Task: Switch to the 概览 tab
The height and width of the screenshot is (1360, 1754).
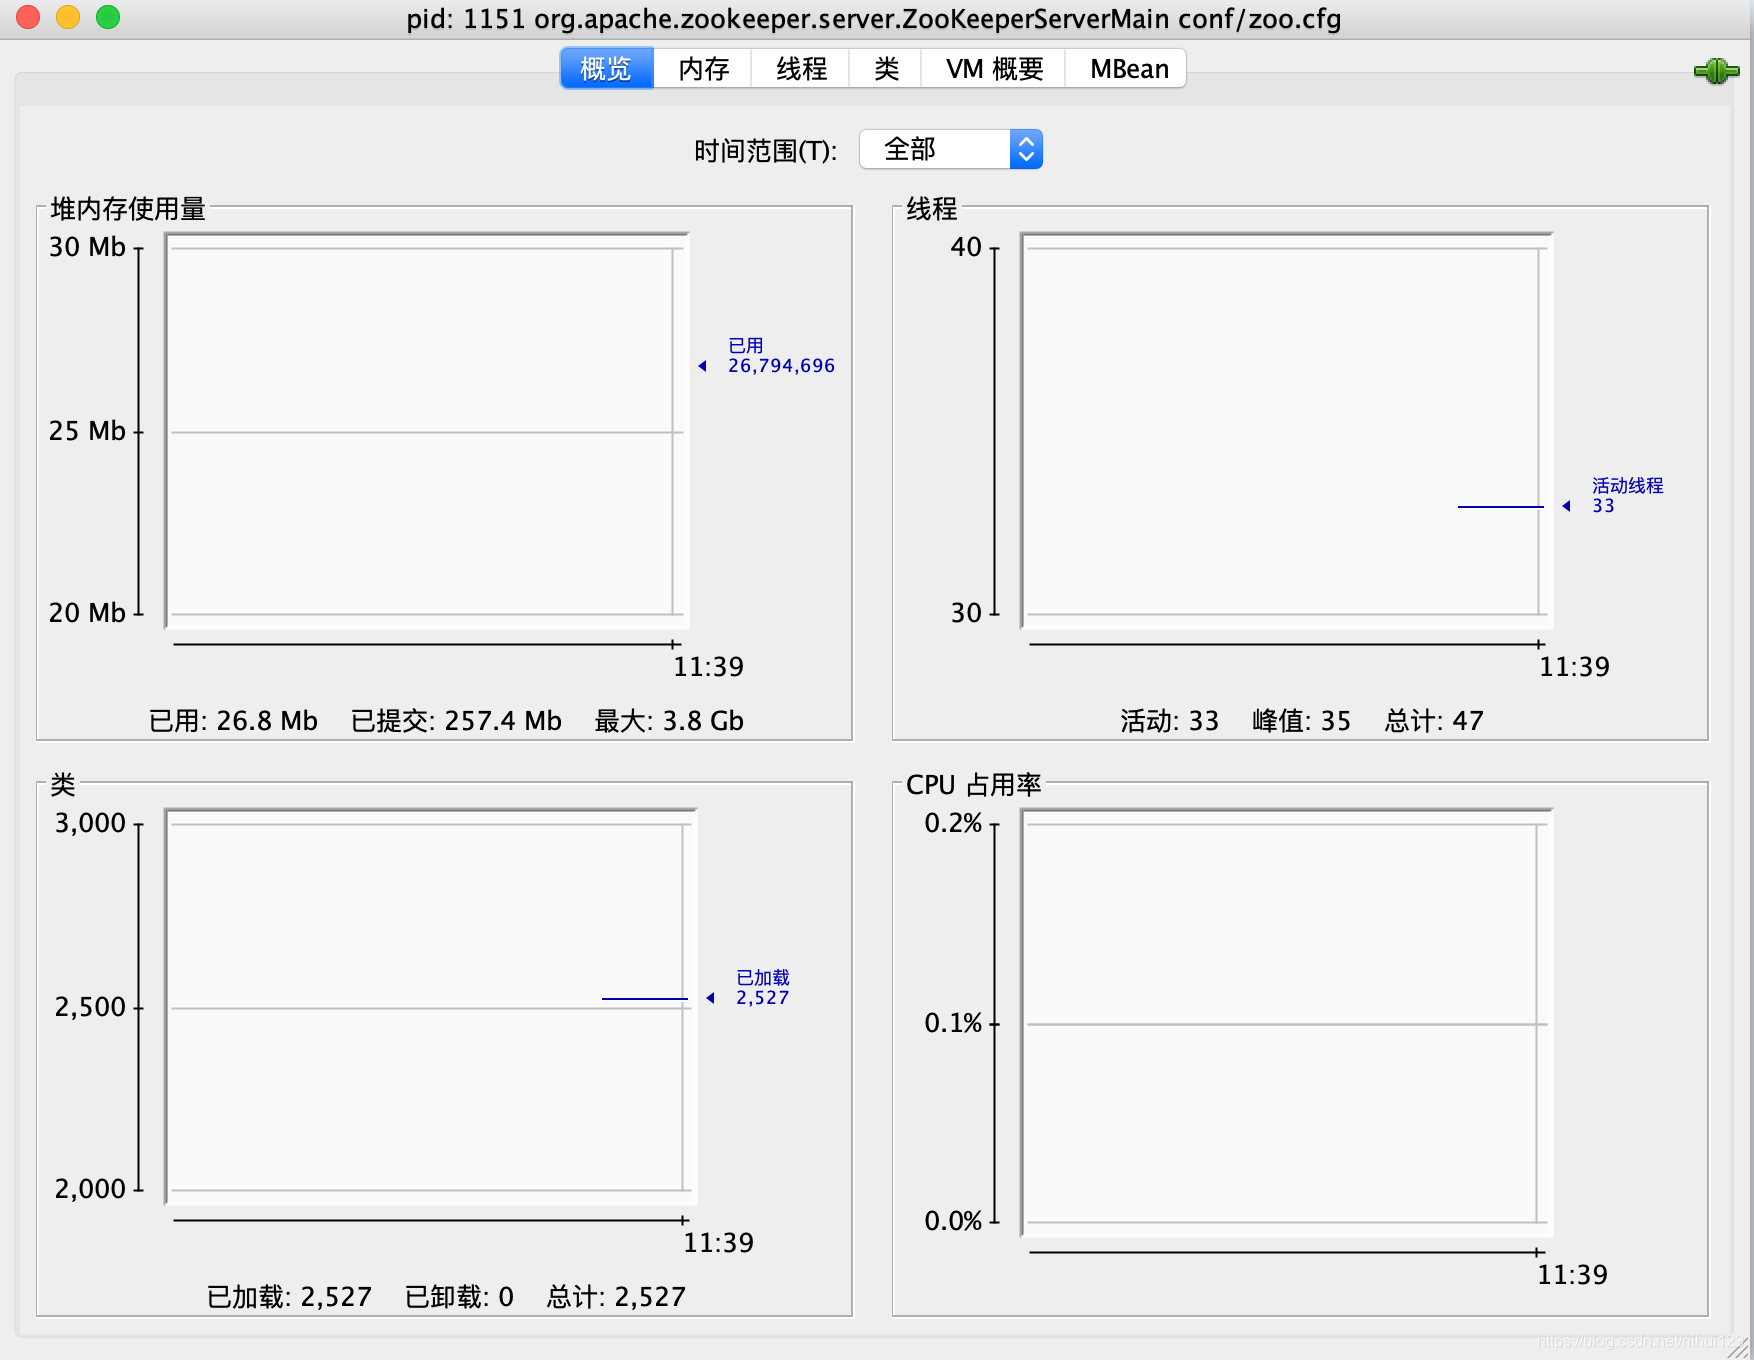Action: pos(606,69)
